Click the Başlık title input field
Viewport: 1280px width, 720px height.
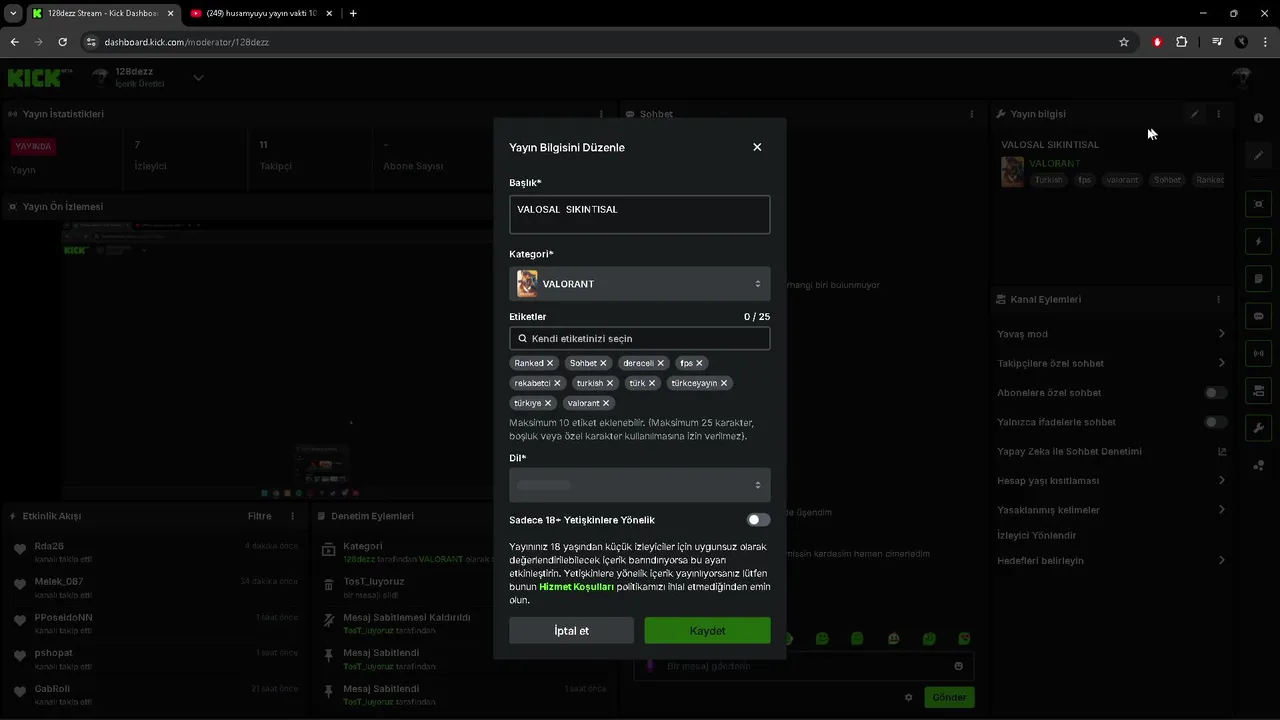pos(639,214)
